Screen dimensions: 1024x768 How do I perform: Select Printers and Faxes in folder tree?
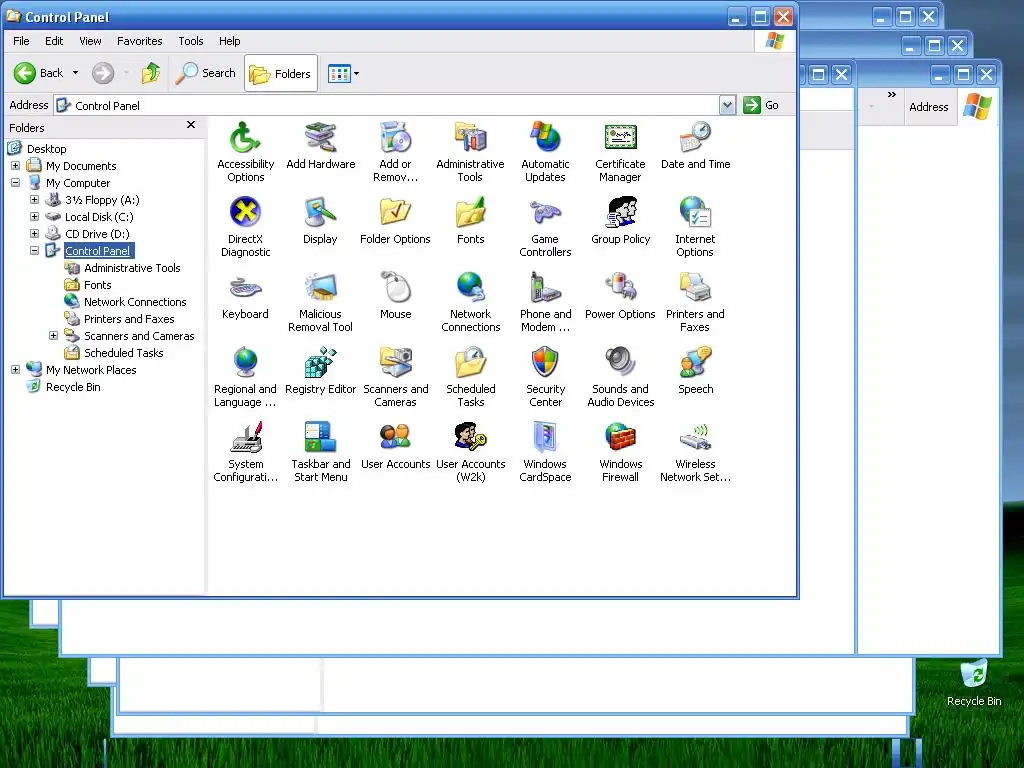click(x=129, y=319)
